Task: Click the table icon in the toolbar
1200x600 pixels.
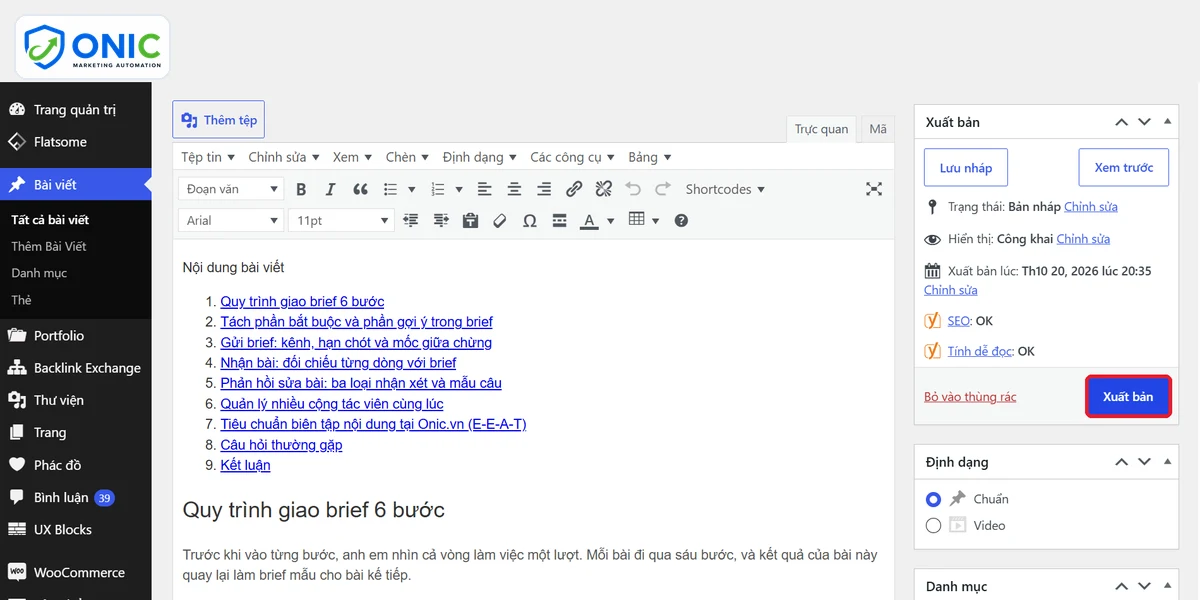Action: pos(637,220)
